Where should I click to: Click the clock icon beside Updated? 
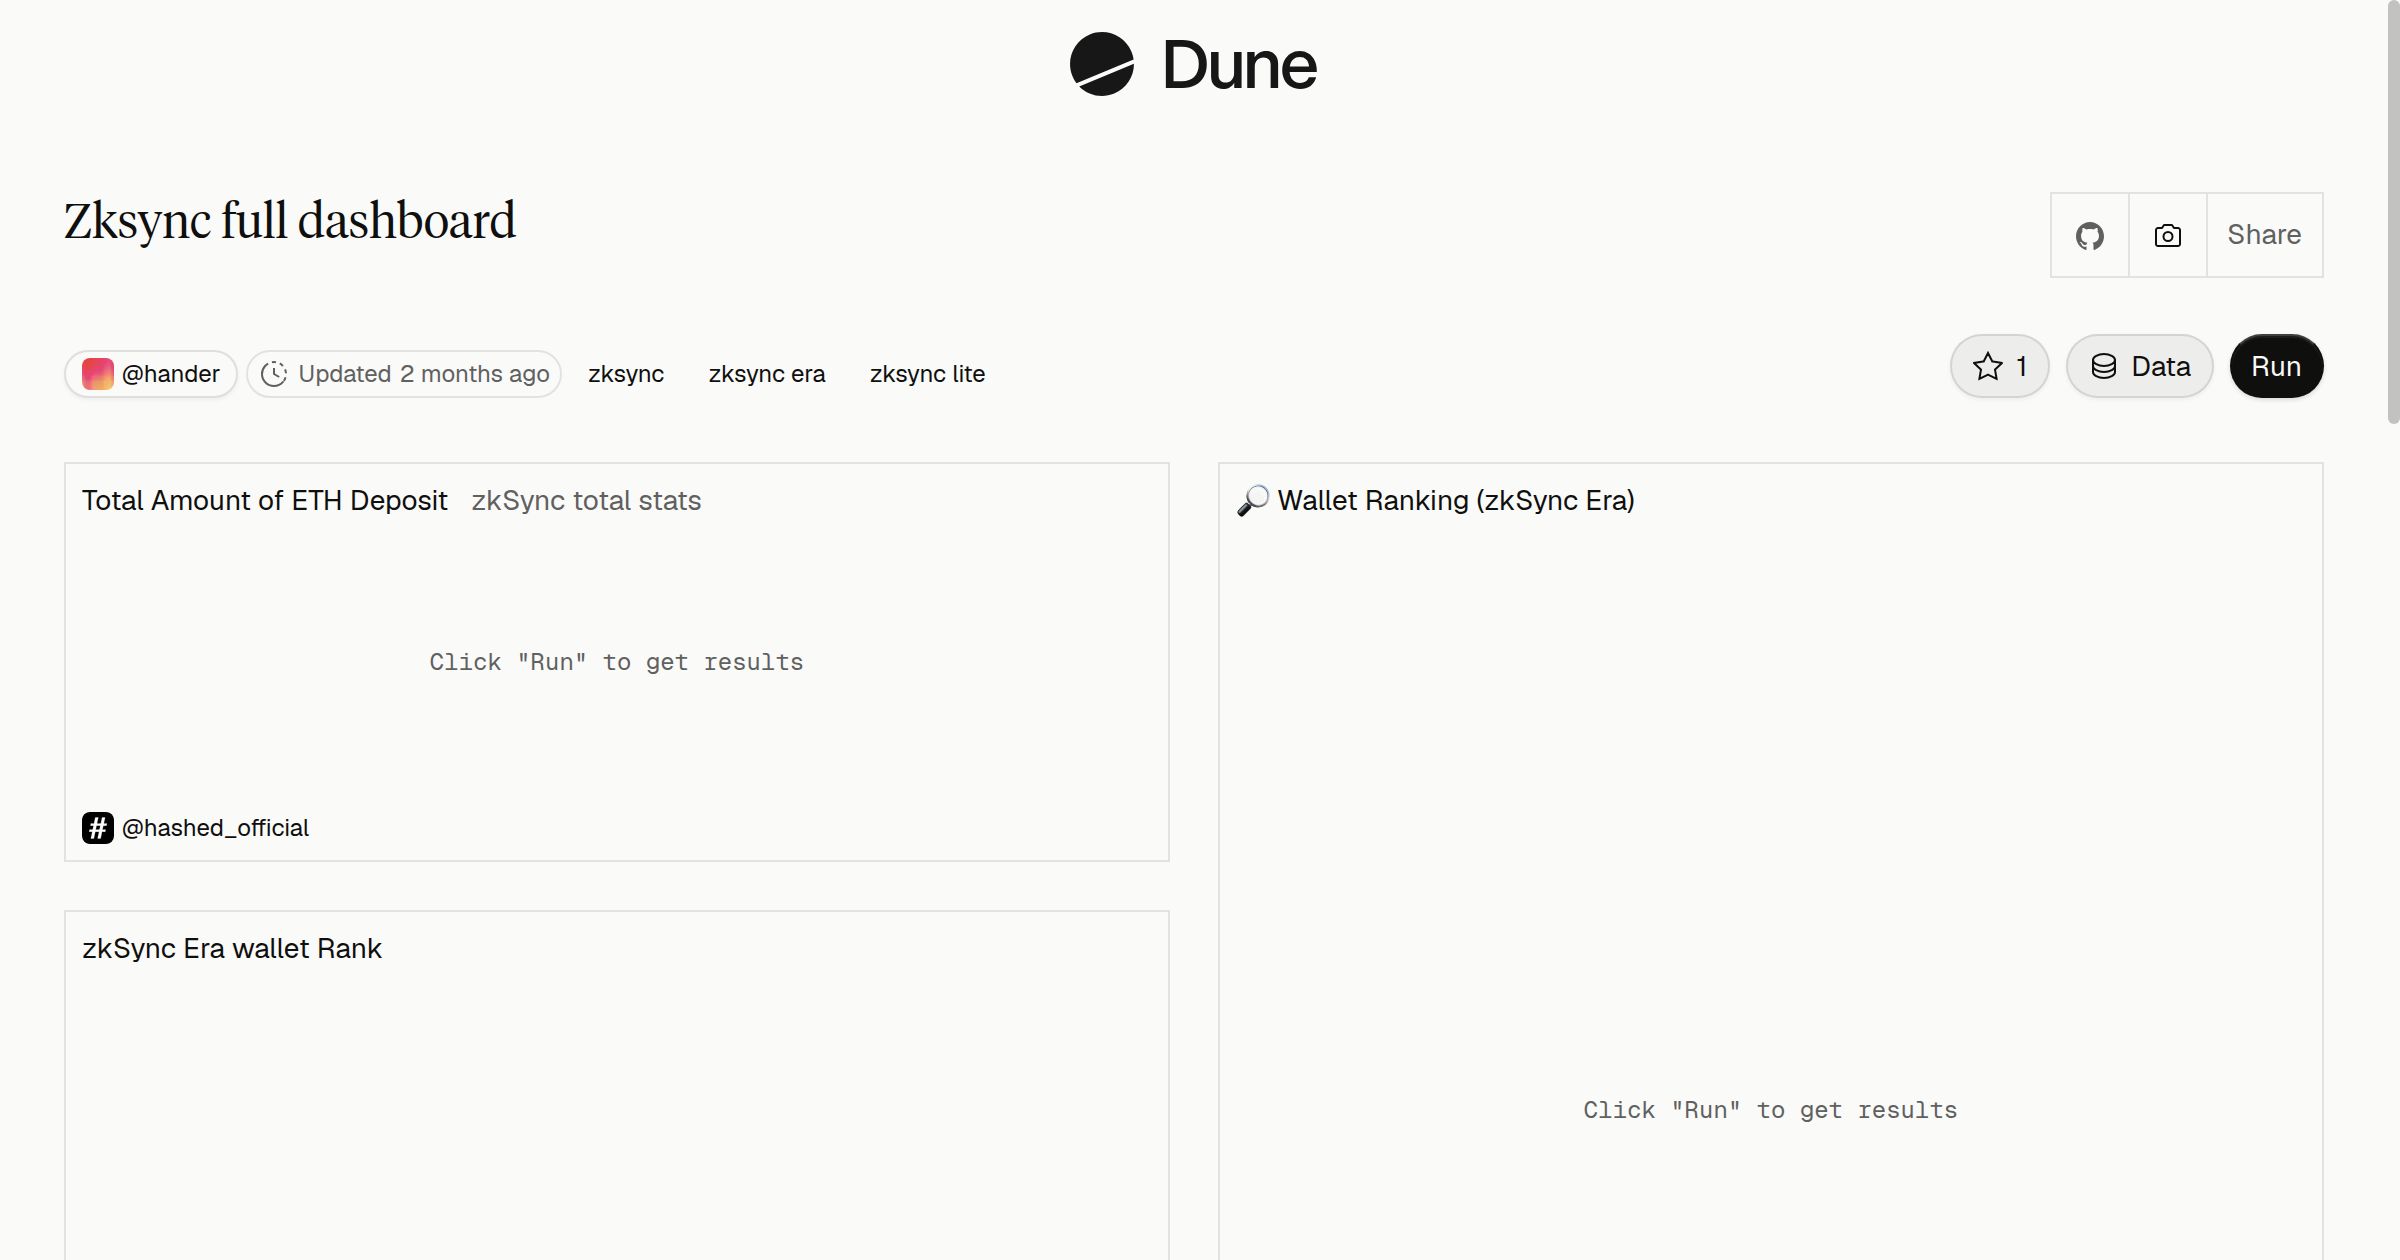click(274, 374)
